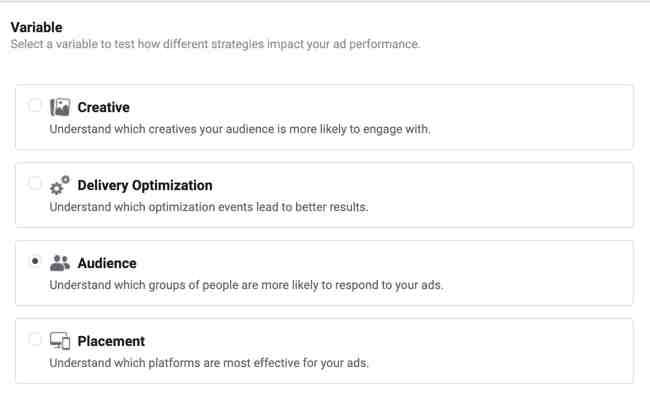Screen dimensions: 650x418
Task: Select the Placement radio button
Action: coord(35,339)
